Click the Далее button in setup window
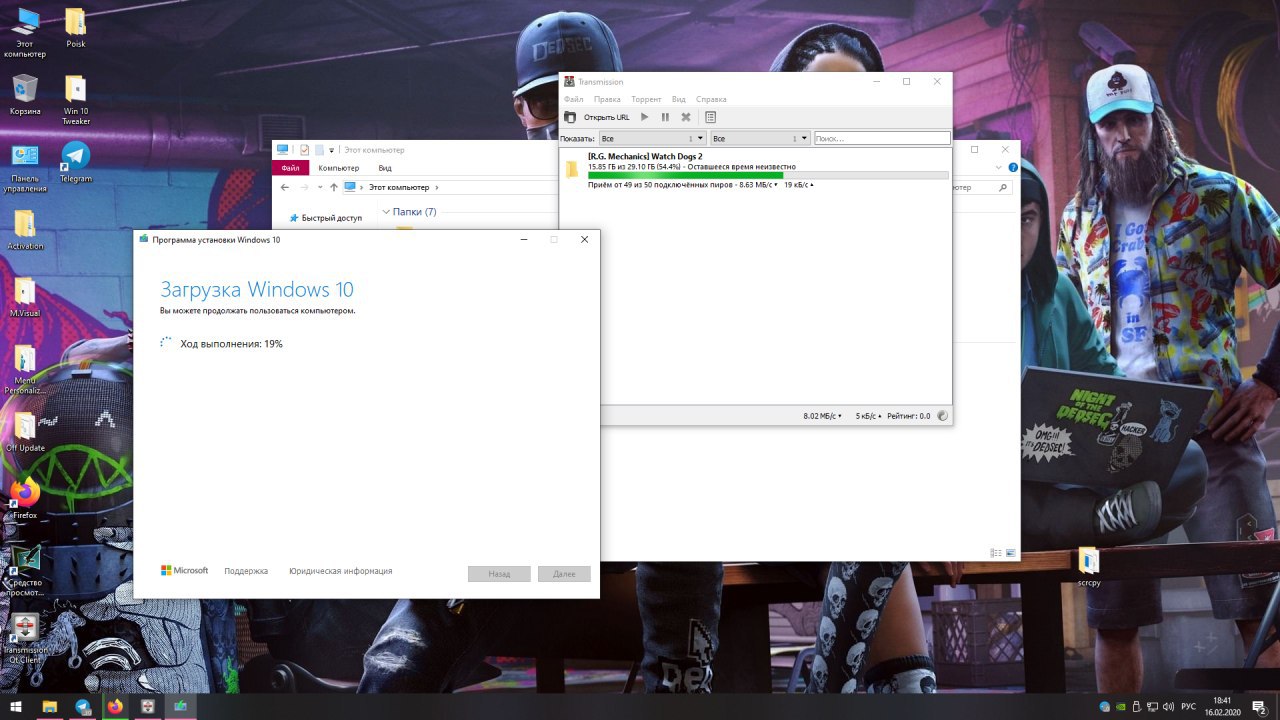Image resolution: width=1280 pixels, height=720 pixels. click(x=564, y=574)
